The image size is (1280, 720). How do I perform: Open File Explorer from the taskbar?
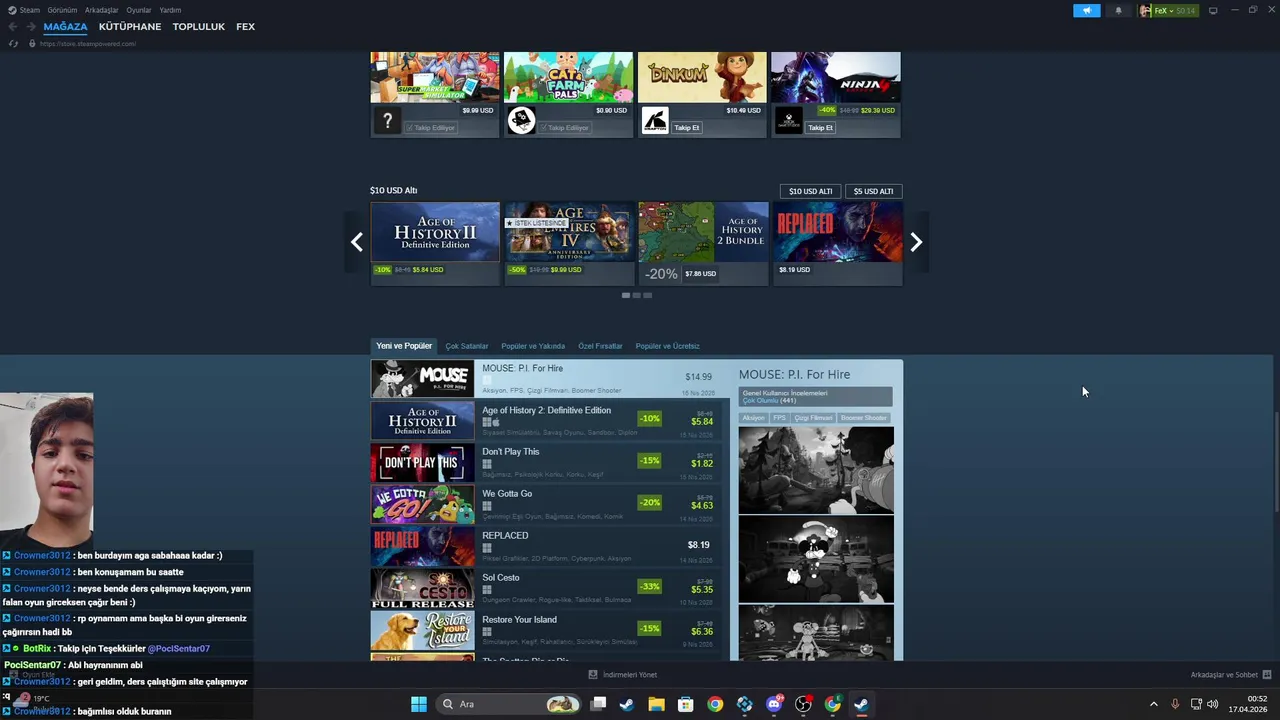[656, 704]
